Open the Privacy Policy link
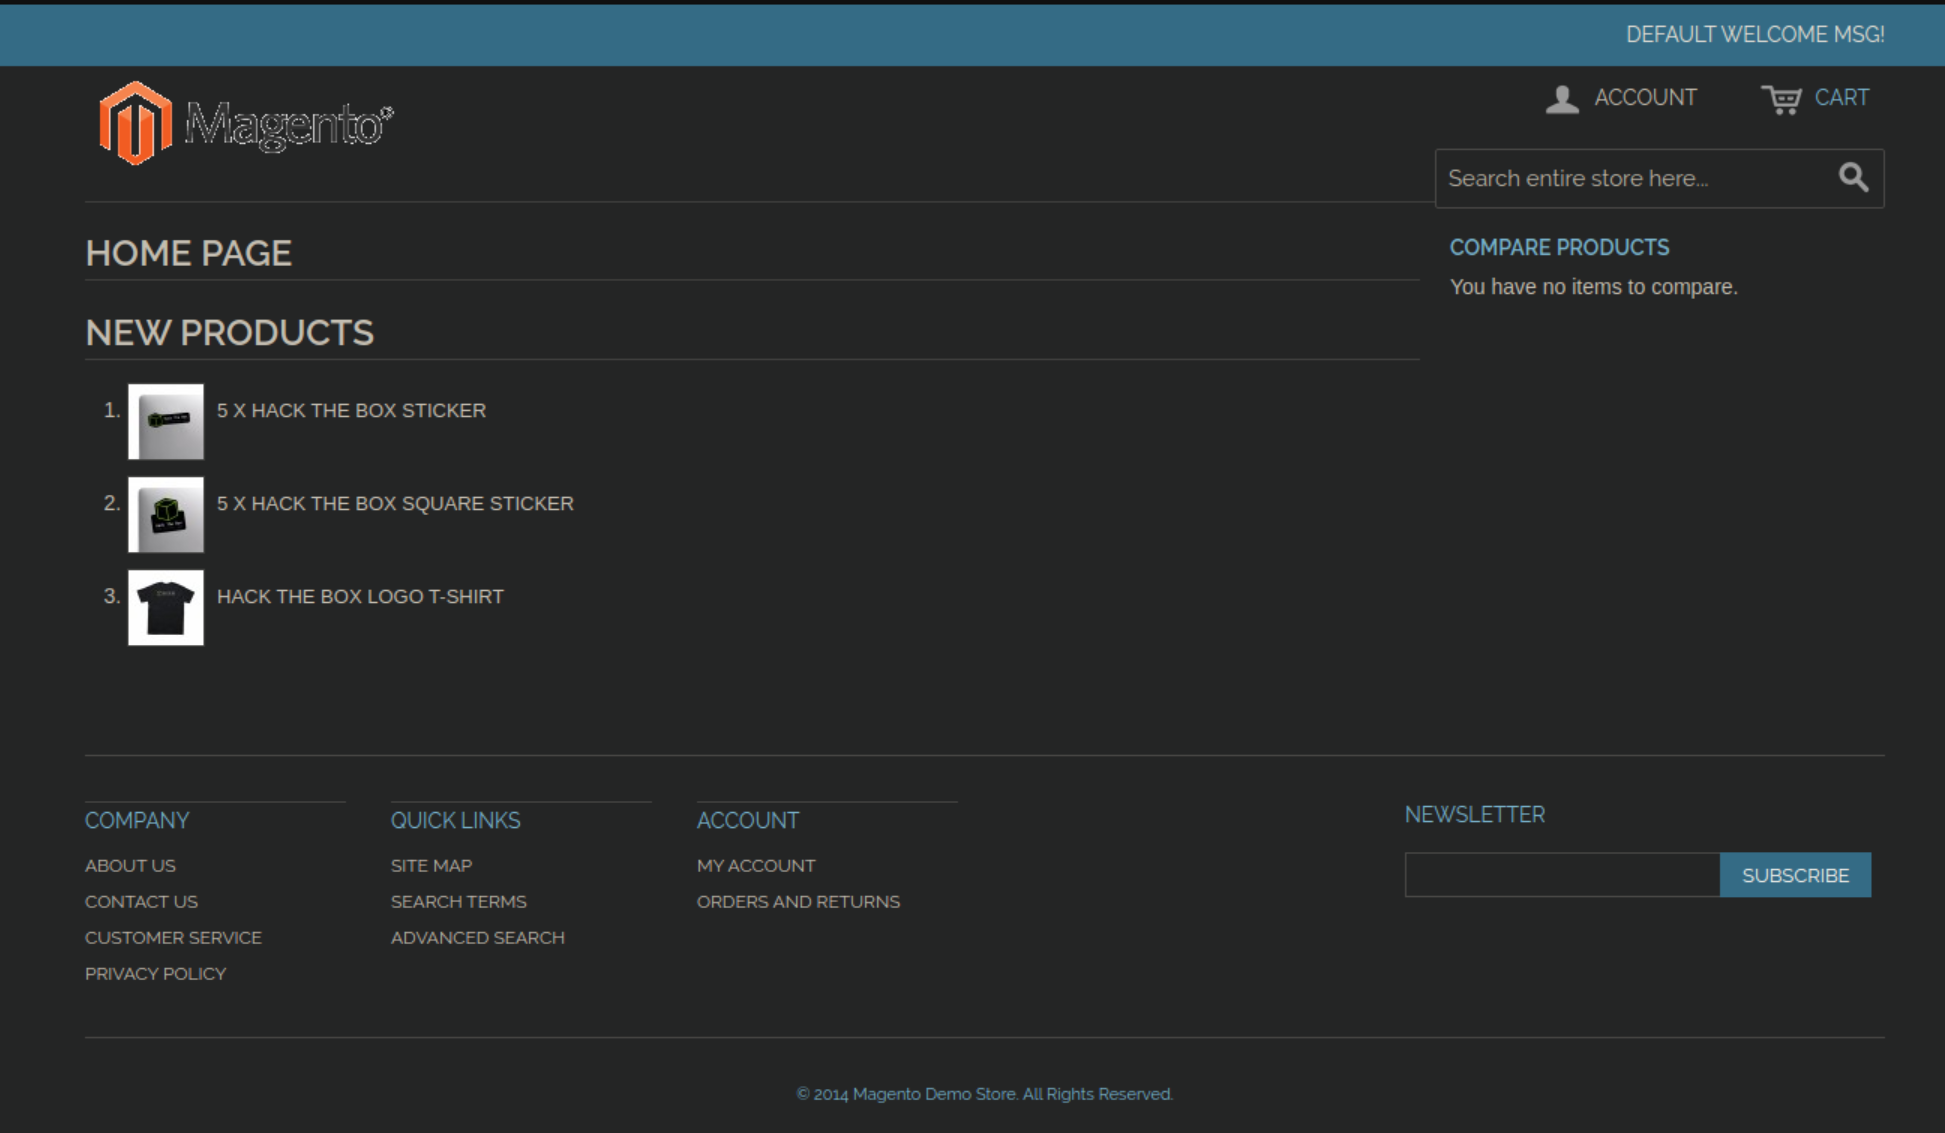This screenshot has height=1133, width=1945. [x=155, y=974]
